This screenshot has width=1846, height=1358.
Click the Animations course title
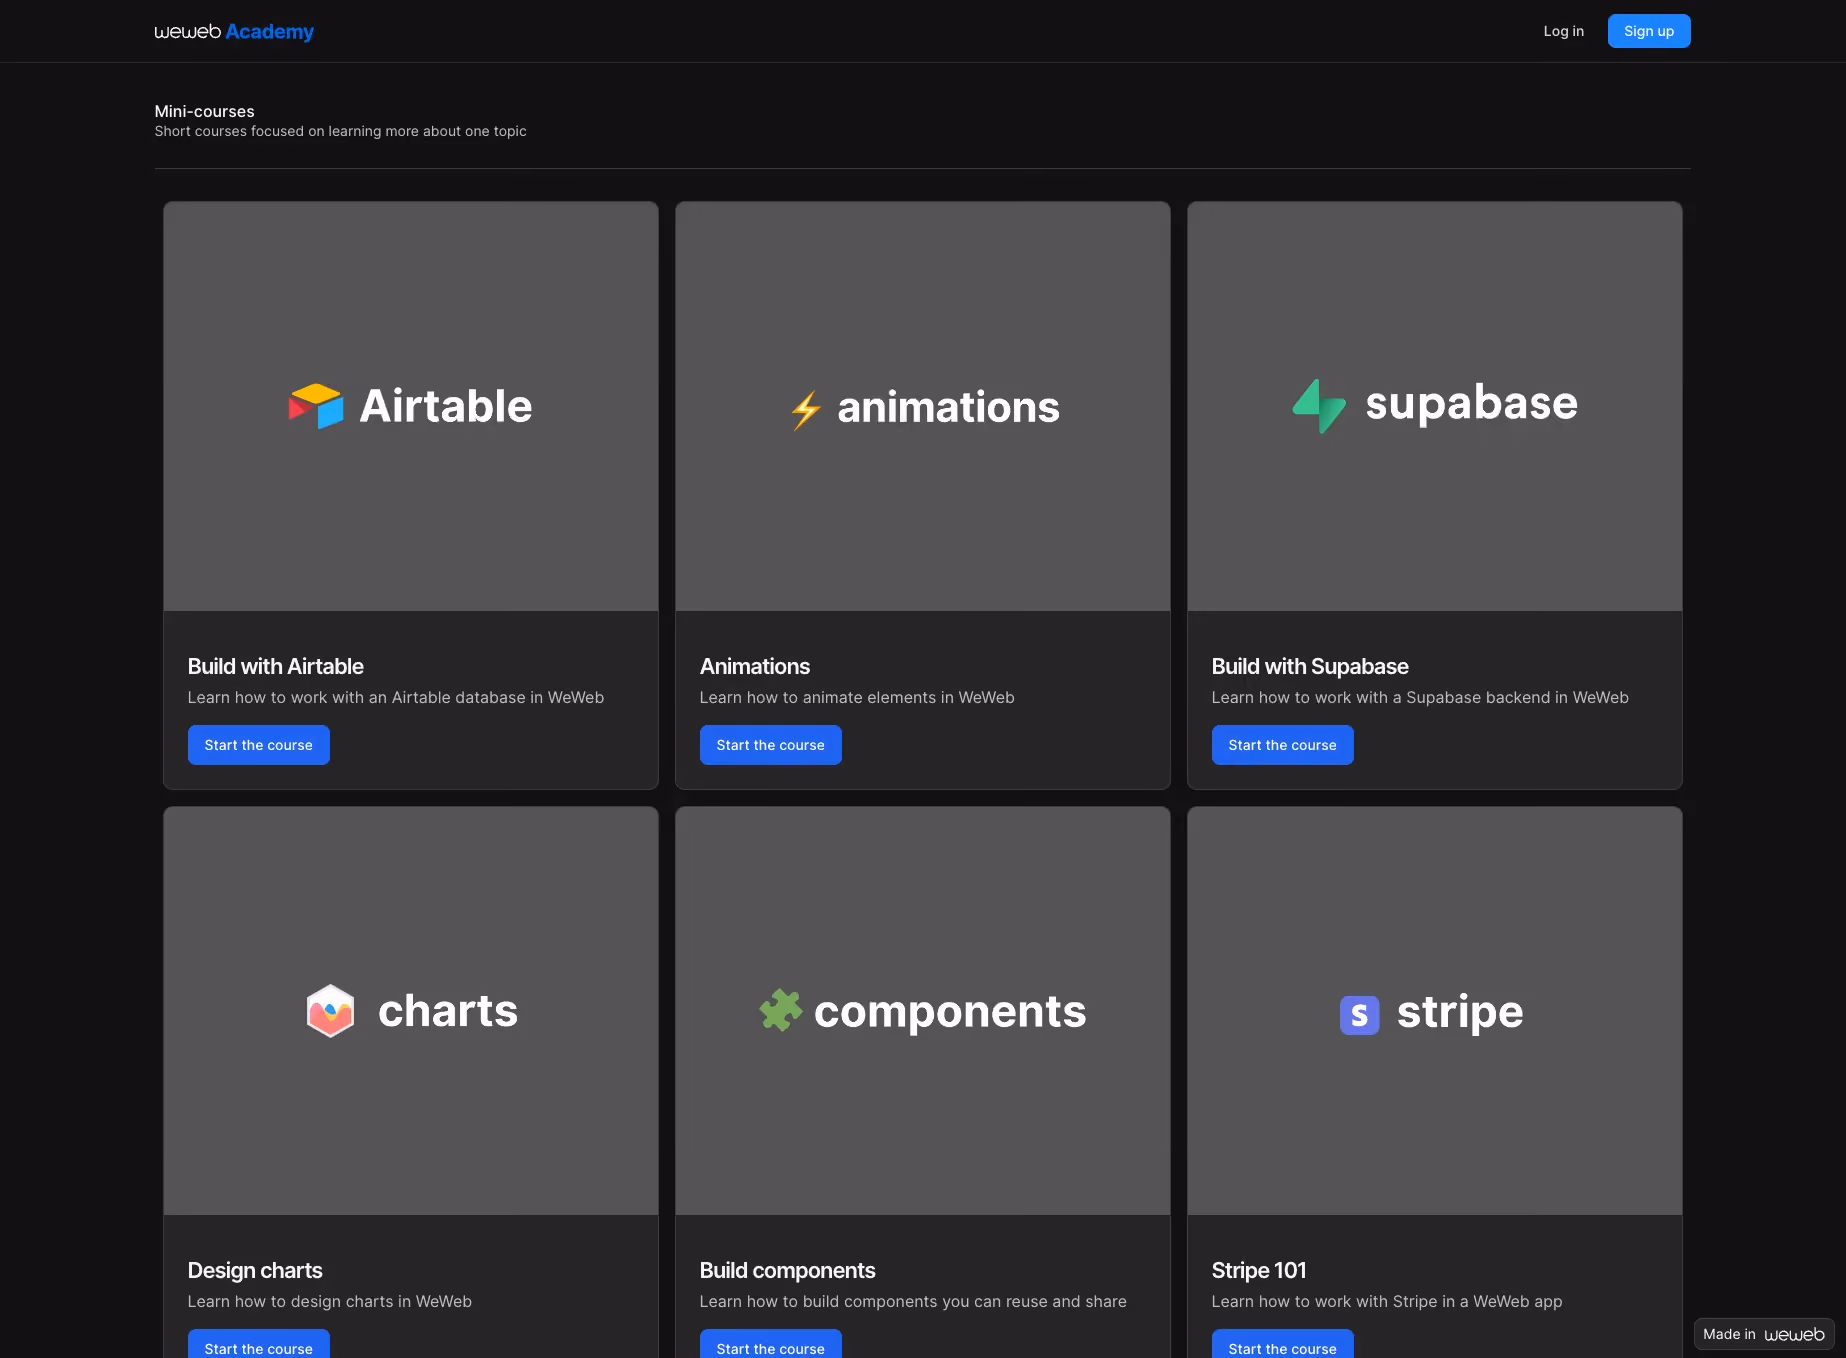755,666
